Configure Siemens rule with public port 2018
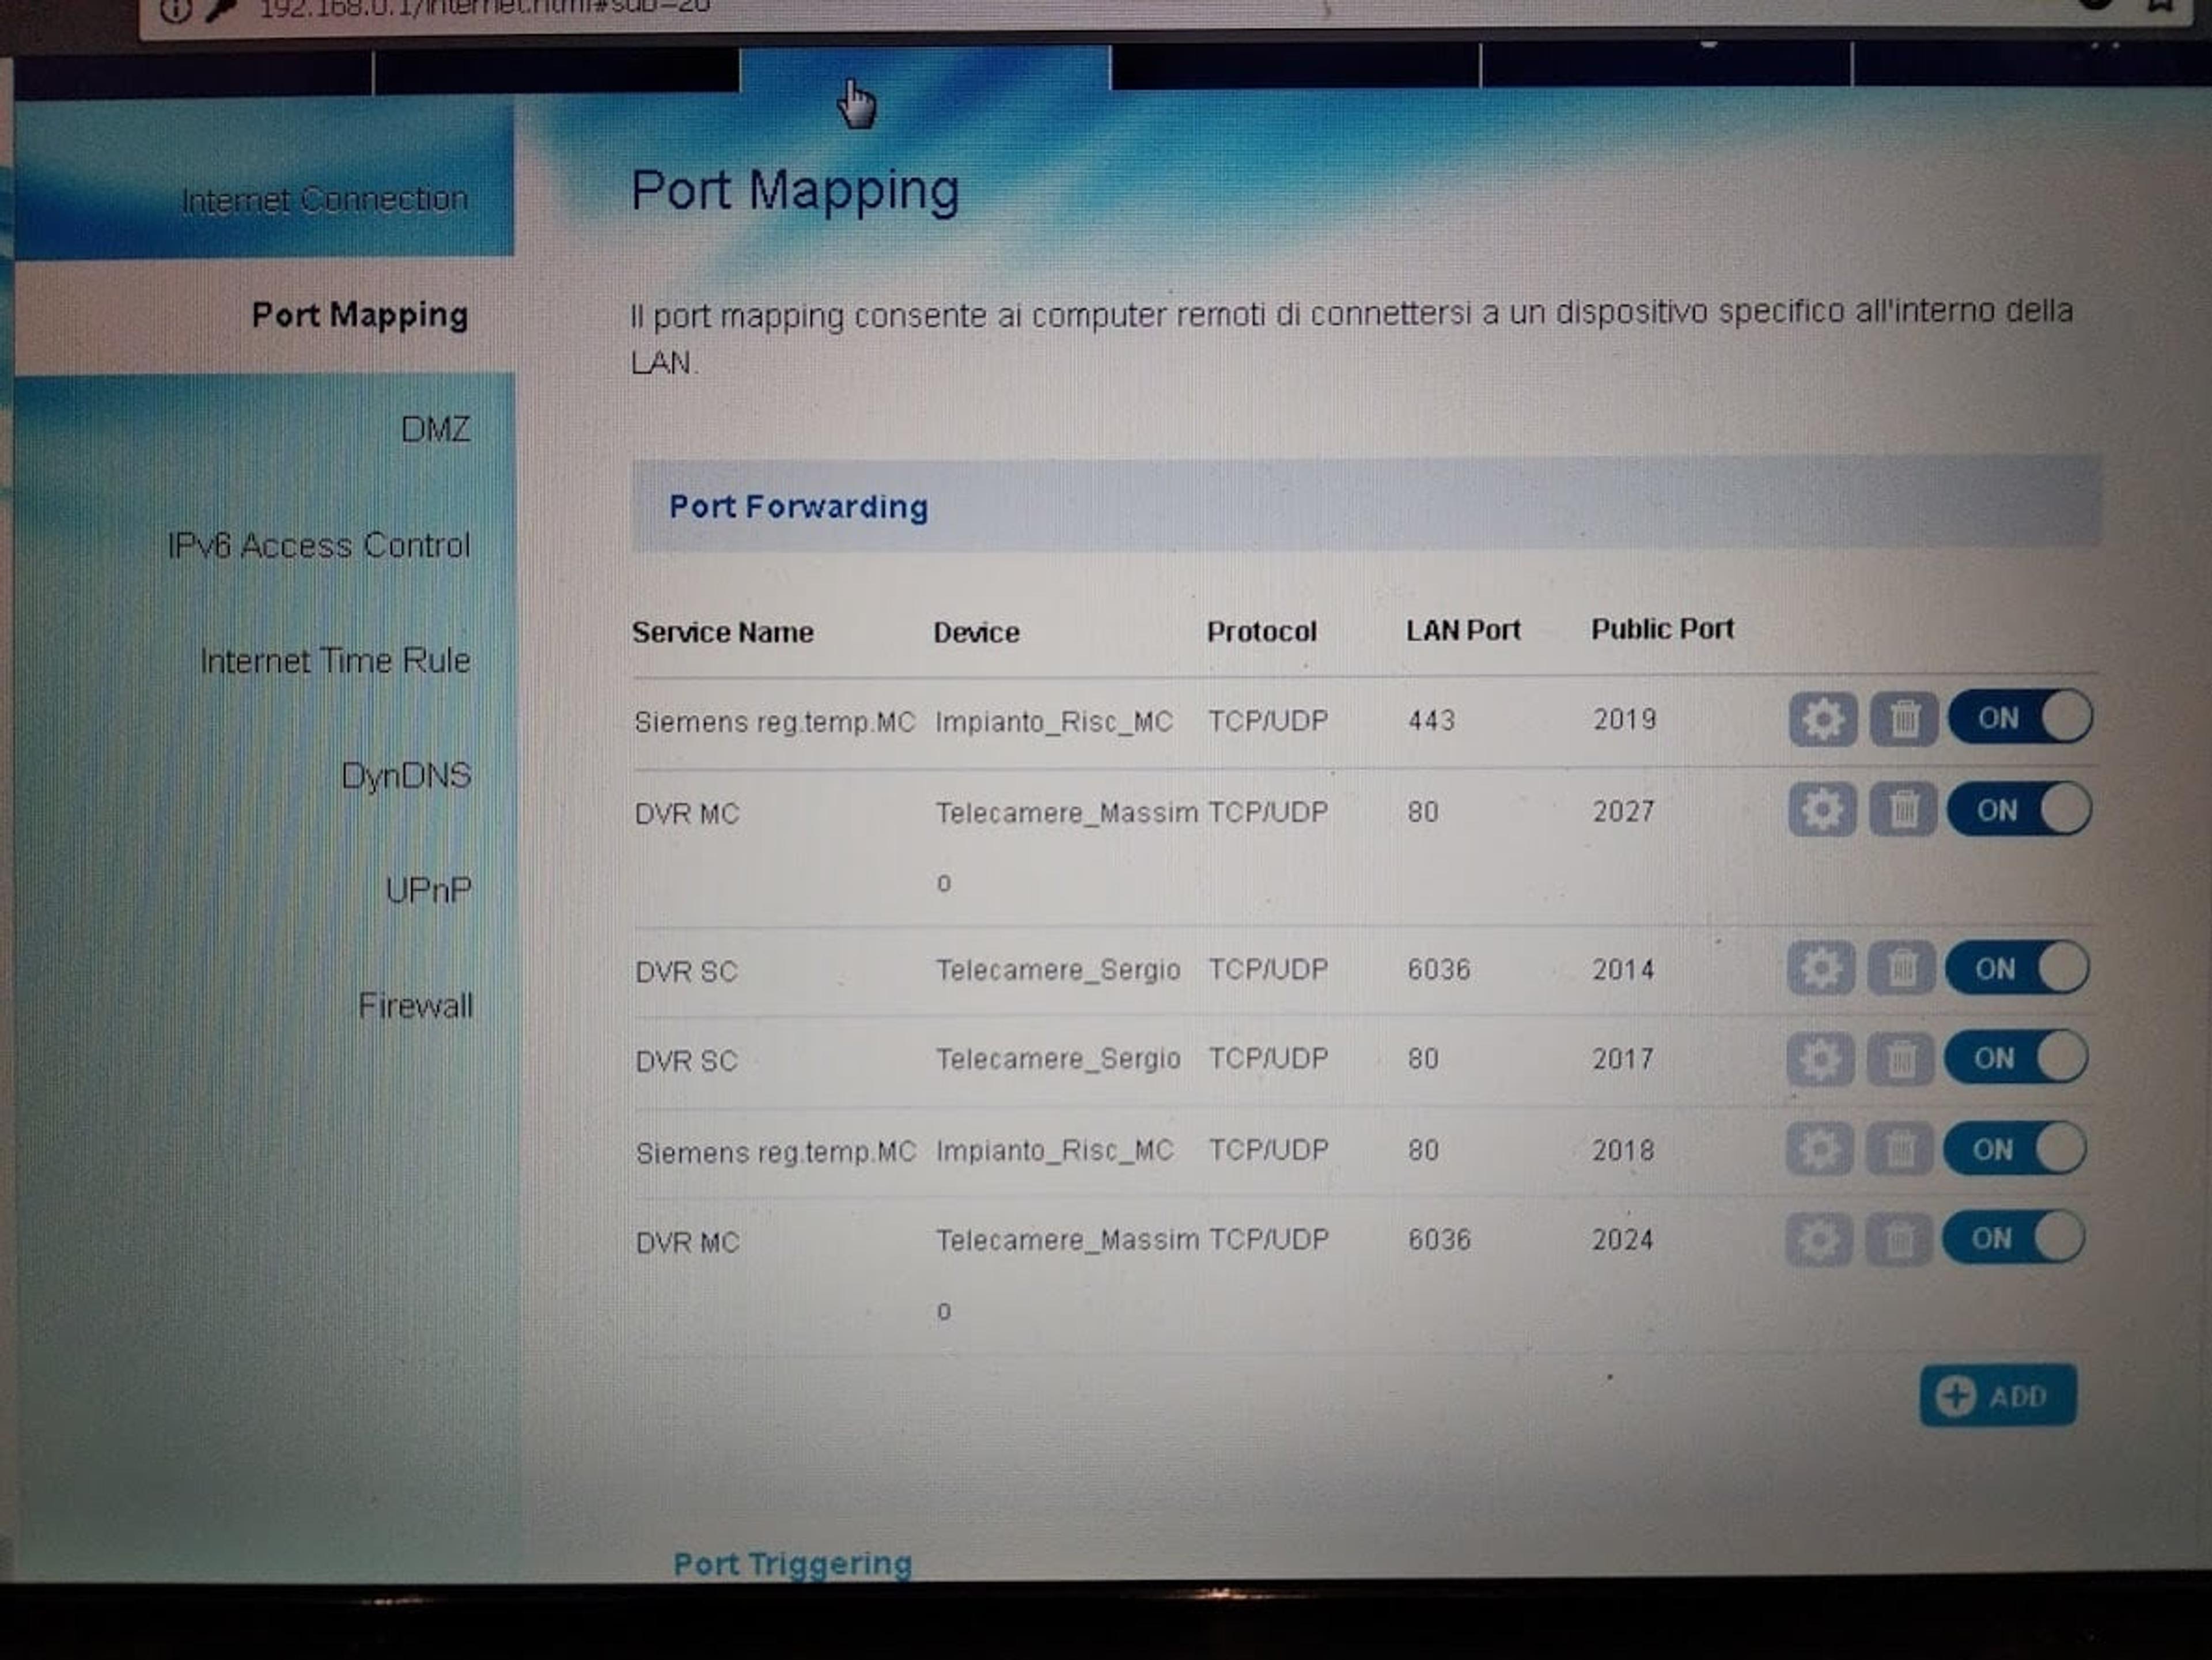 (x=1818, y=1149)
